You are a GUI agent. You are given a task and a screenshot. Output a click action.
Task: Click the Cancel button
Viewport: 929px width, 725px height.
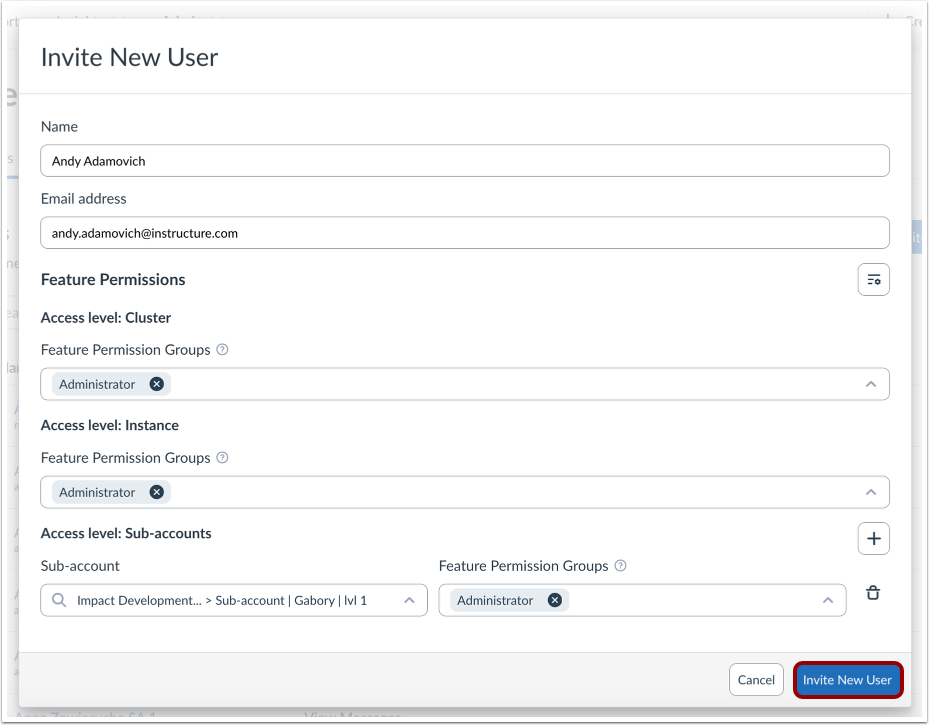pyautogui.click(x=756, y=679)
